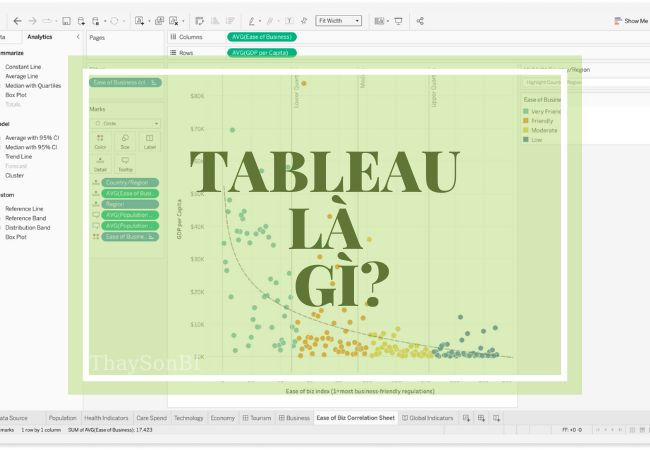The width and height of the screenshot is (650, 450).
Task: Click the Low legend color swatch
Action: (526, 140)
